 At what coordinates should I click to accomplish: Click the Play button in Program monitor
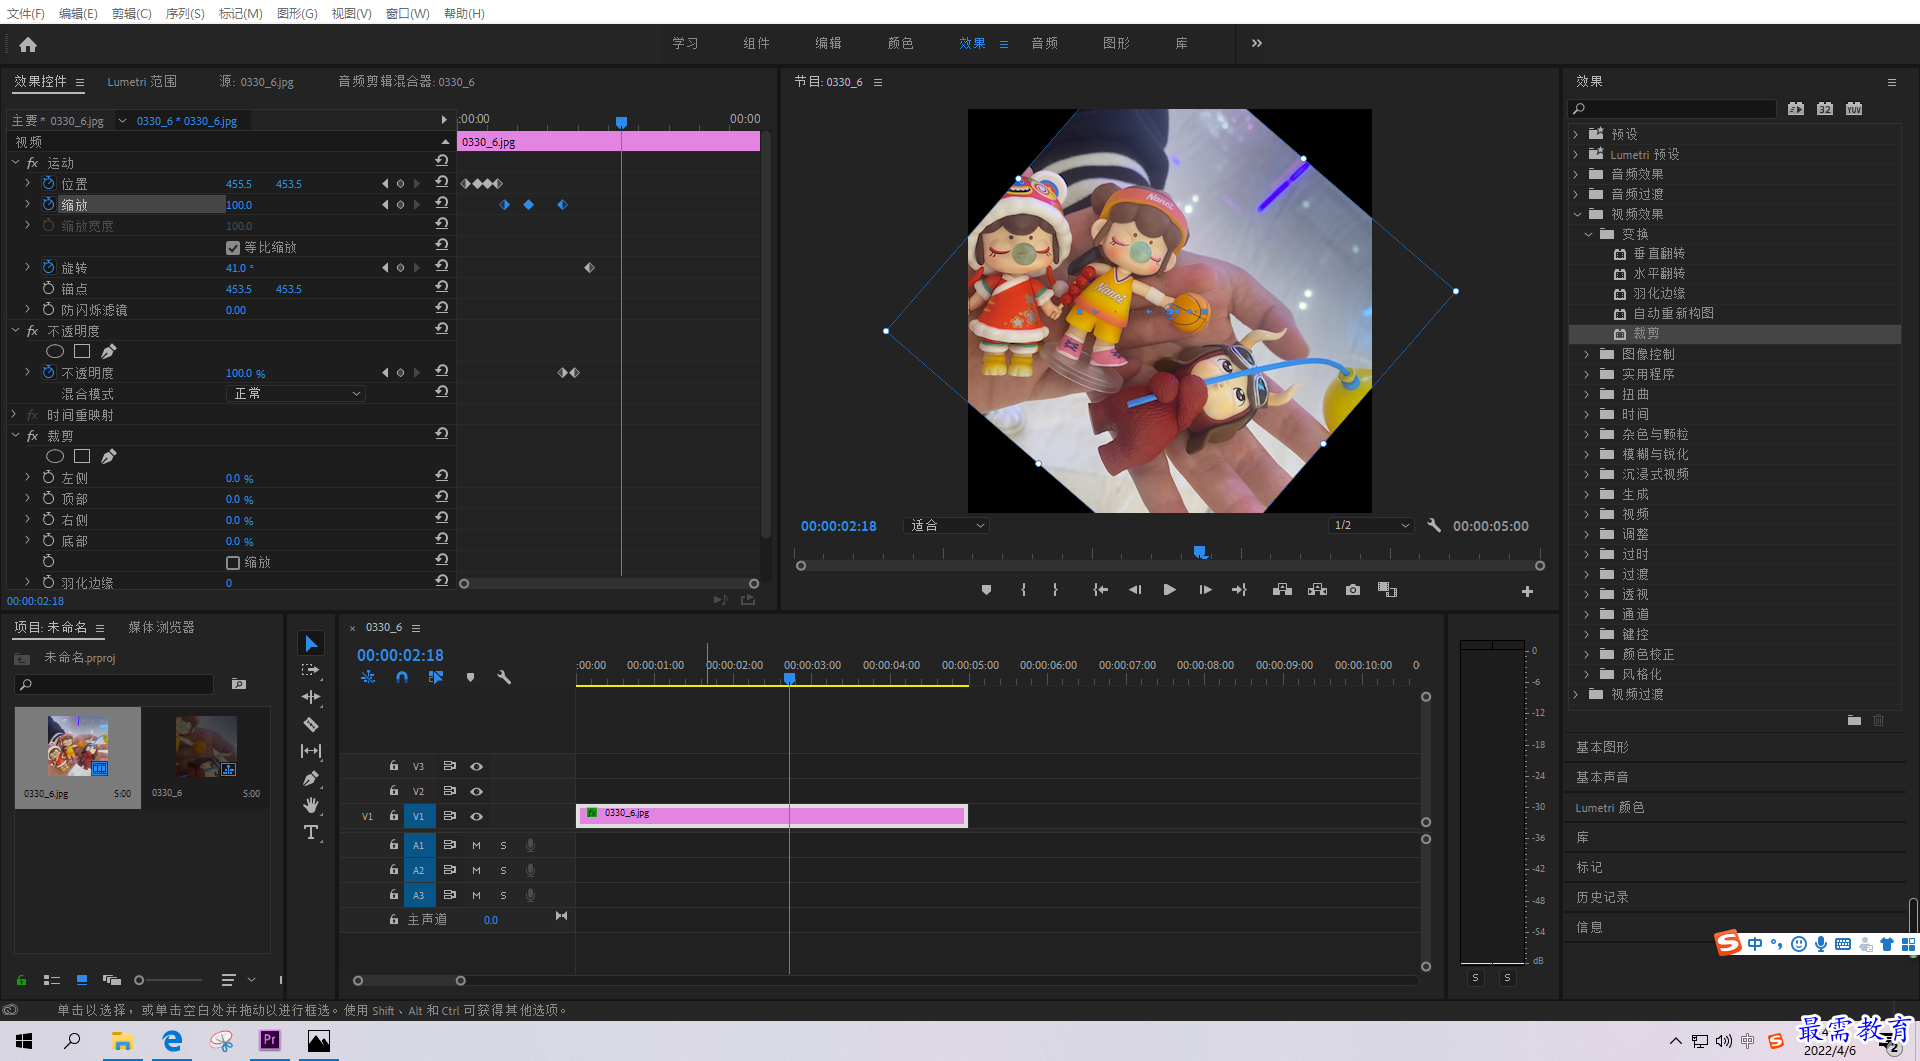click(1169, 590)
